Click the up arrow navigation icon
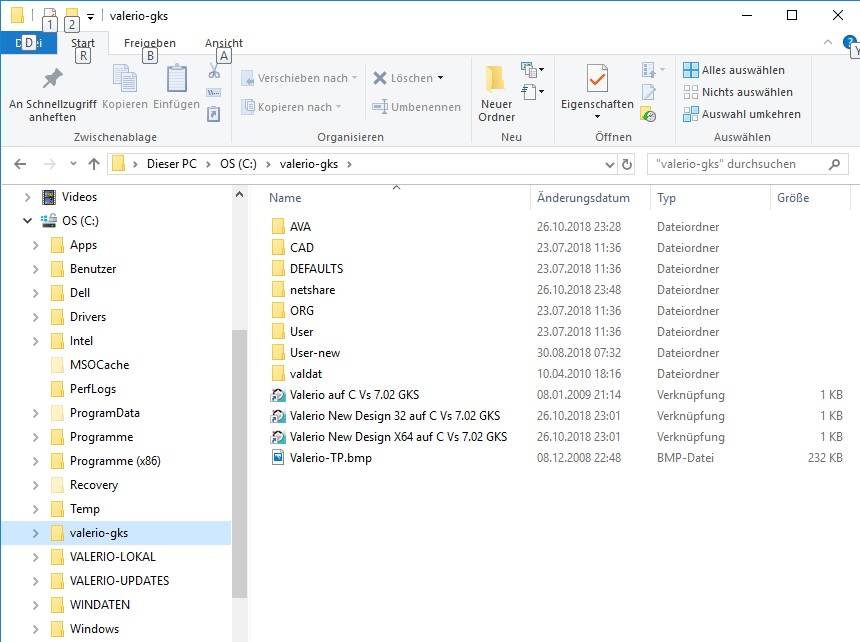860x642 pixels. point(94,164)
